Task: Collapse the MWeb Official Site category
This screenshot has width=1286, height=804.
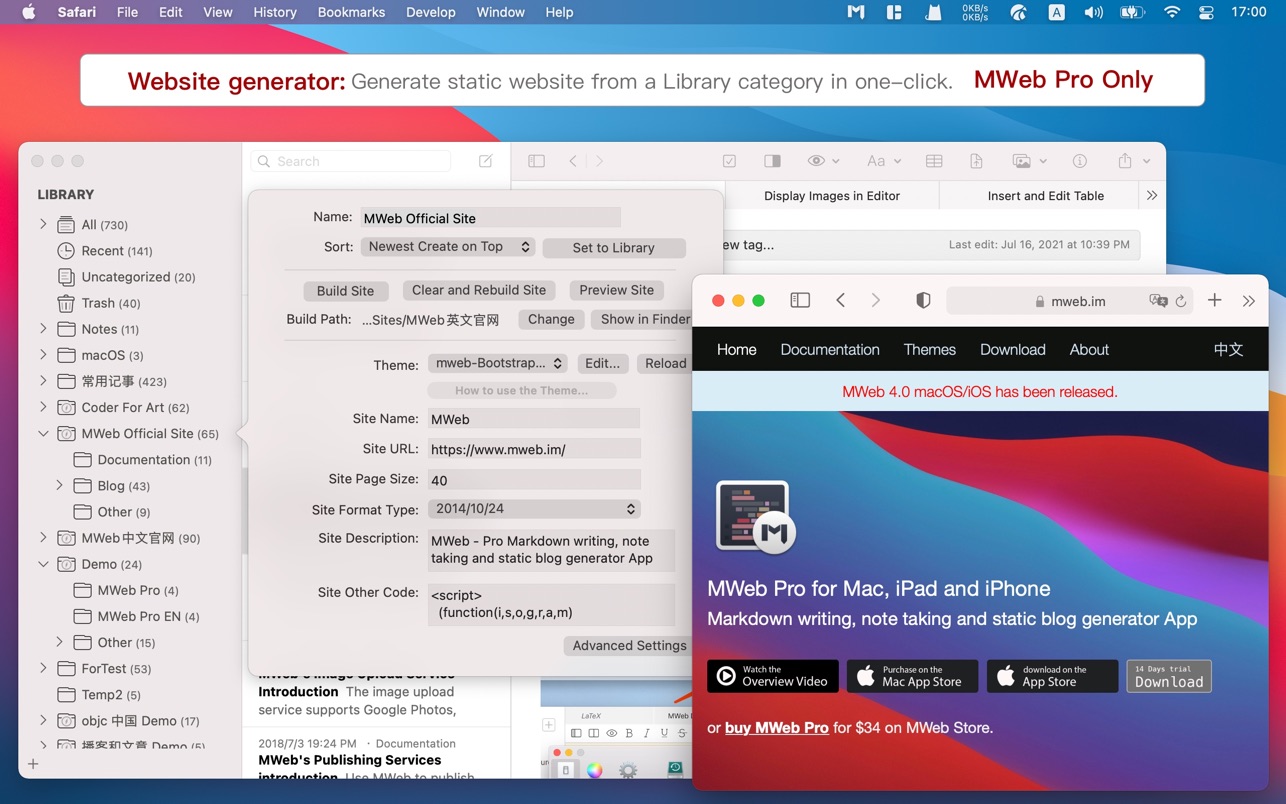Action: click(43, 434)
